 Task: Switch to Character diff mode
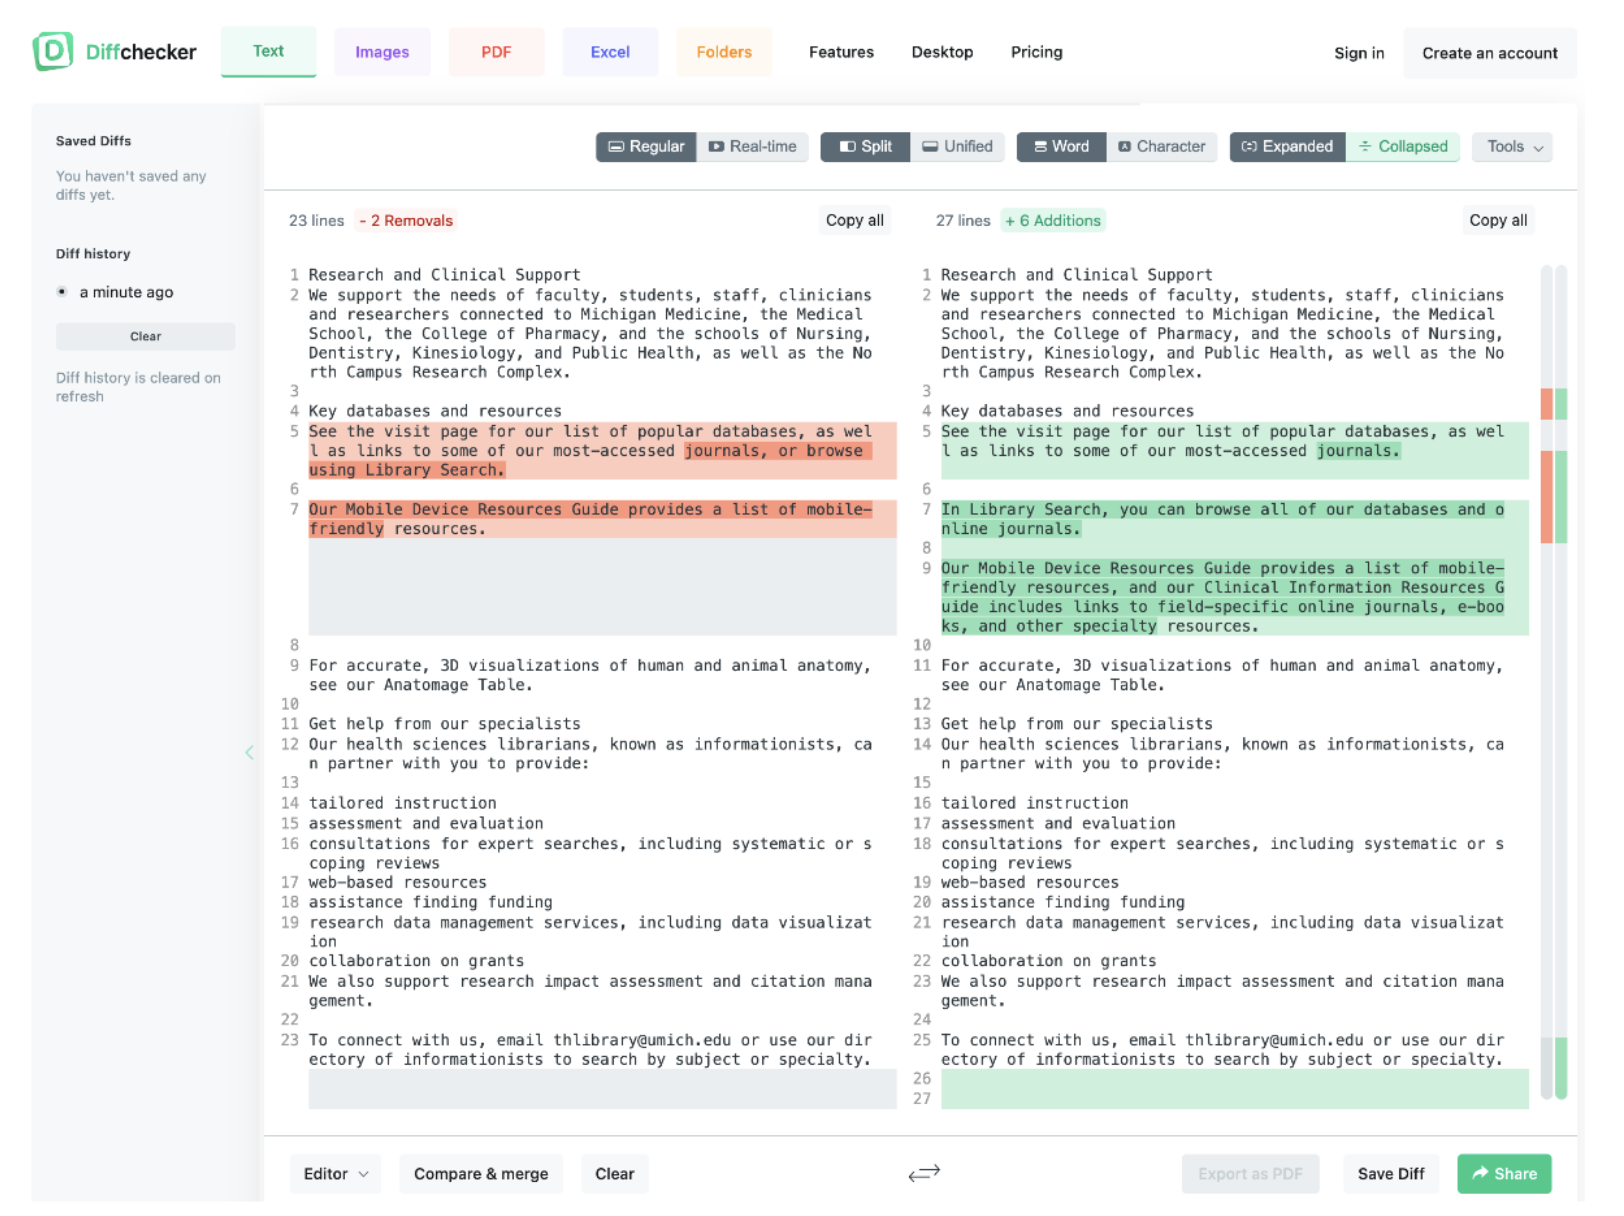click(1161, 147)
